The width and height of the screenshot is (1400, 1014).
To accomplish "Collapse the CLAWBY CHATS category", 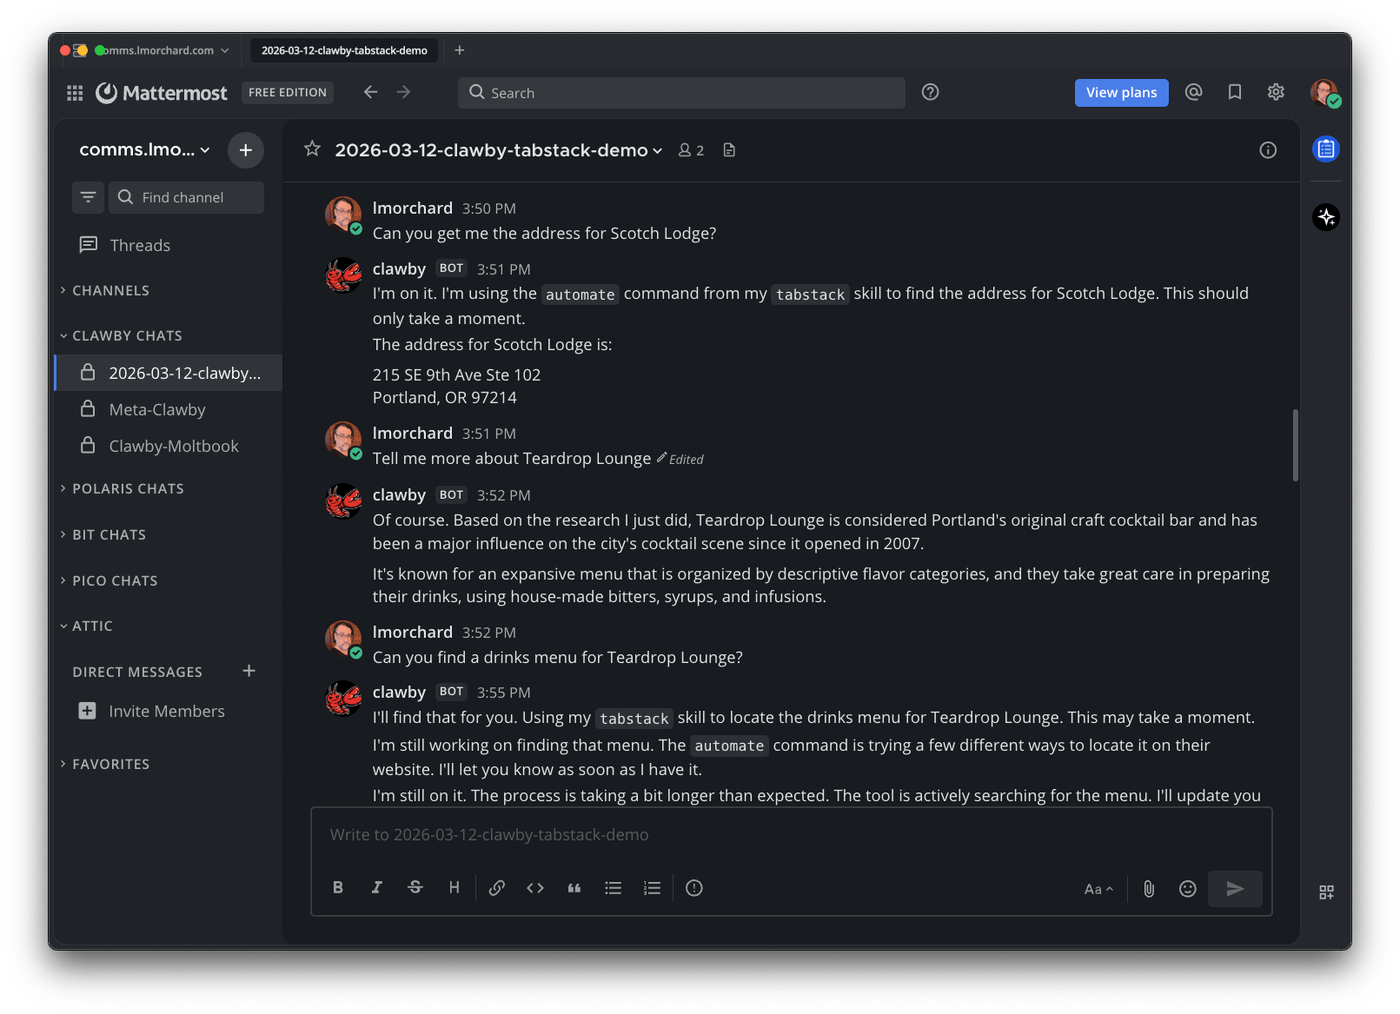I will pos(126,336).
